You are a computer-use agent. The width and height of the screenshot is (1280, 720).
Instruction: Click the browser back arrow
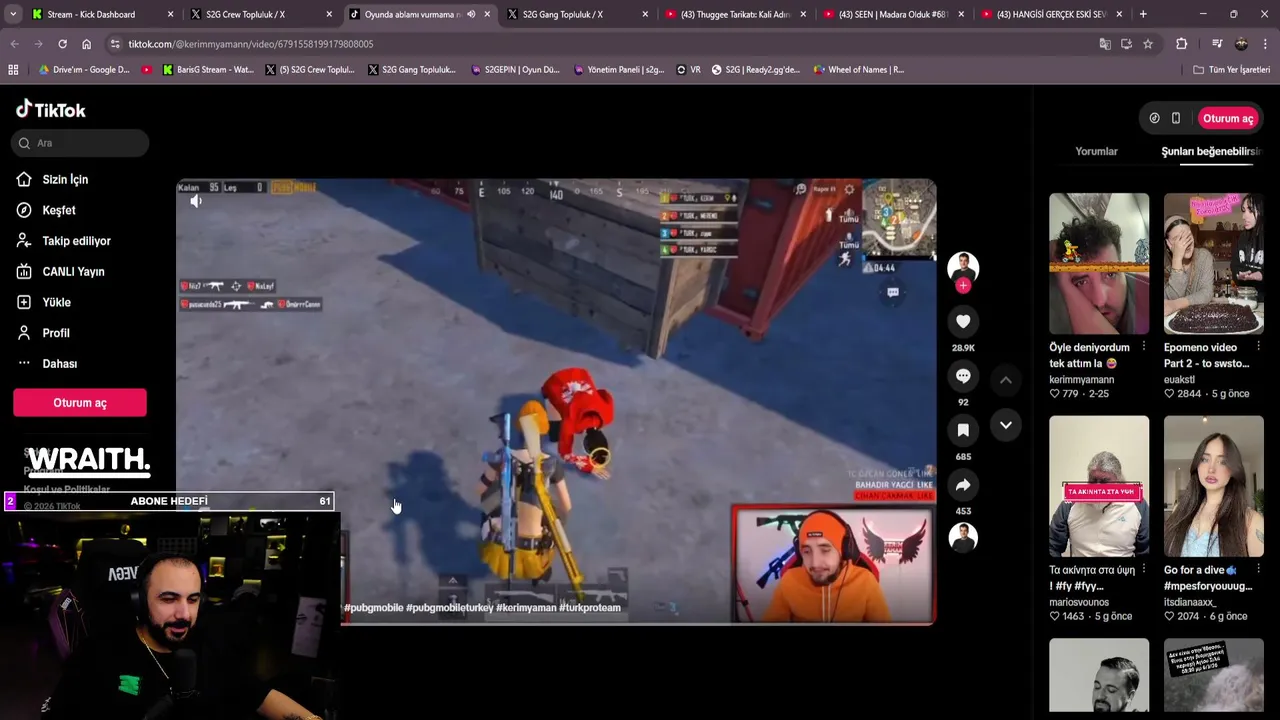click(x=14, y=44)
